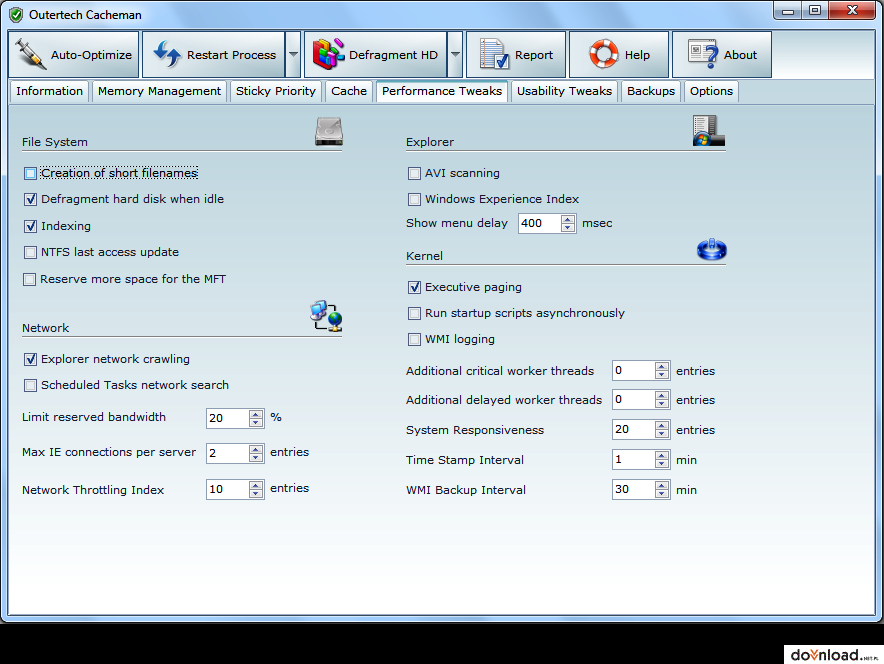The height and width of the screenshot is (664, 884).
Task: Click the Max IE connections value field
Action: [x=228, y=453]
